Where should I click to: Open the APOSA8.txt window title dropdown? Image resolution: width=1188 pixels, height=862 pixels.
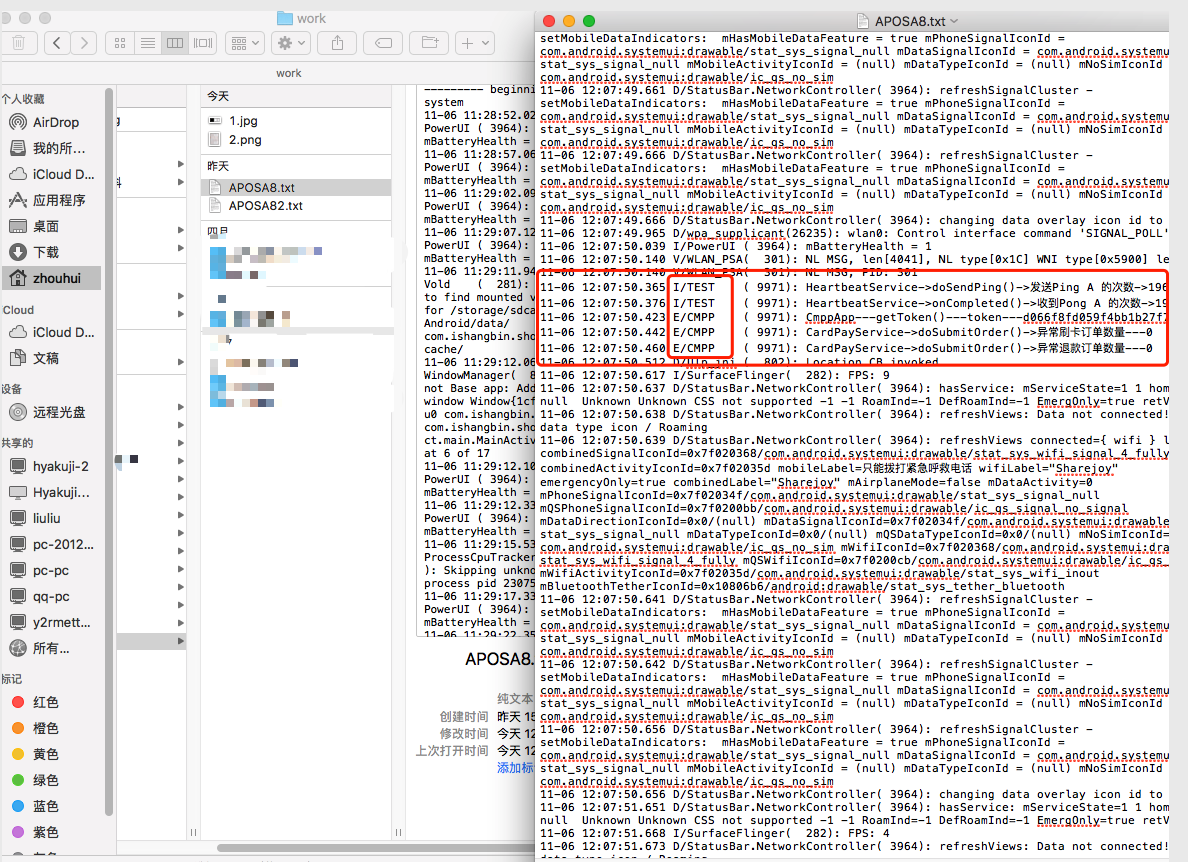(954, 21)
